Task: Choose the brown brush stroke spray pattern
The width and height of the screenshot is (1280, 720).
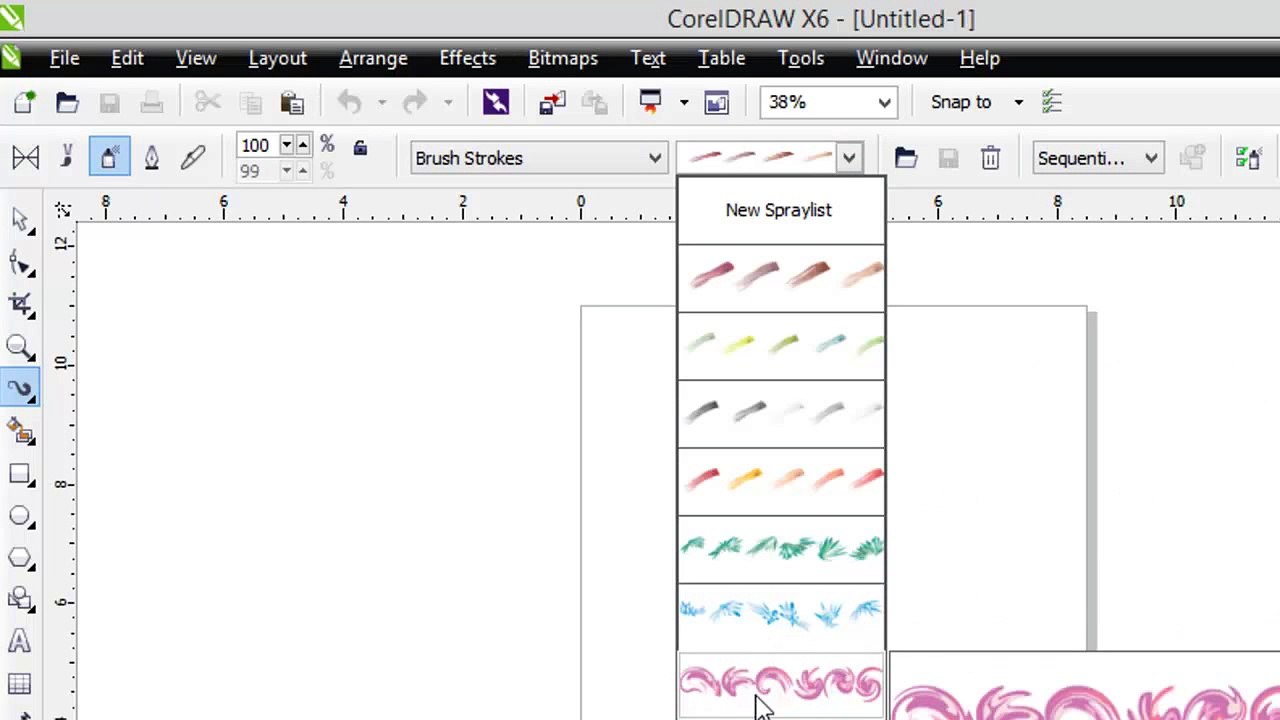Action: (x=781, y=278)
